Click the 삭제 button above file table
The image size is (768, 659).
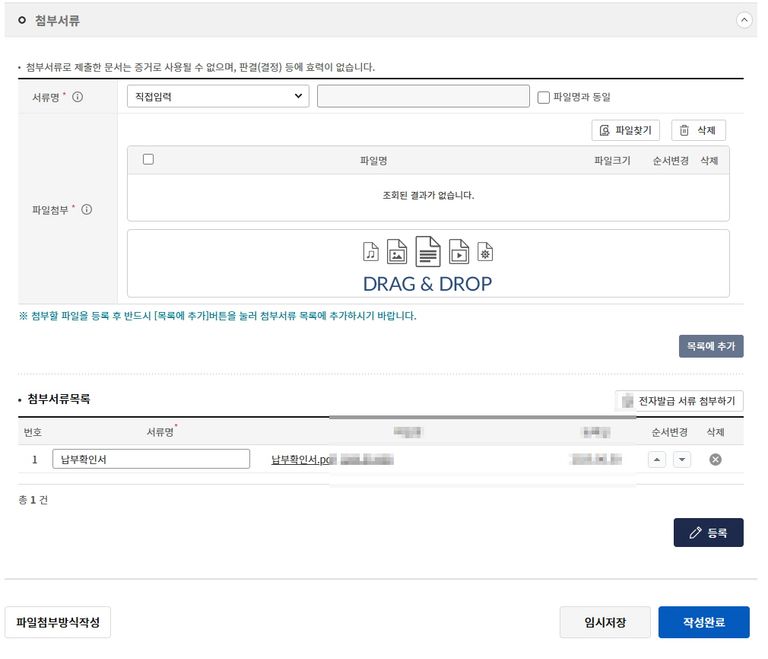pos(698,130)
